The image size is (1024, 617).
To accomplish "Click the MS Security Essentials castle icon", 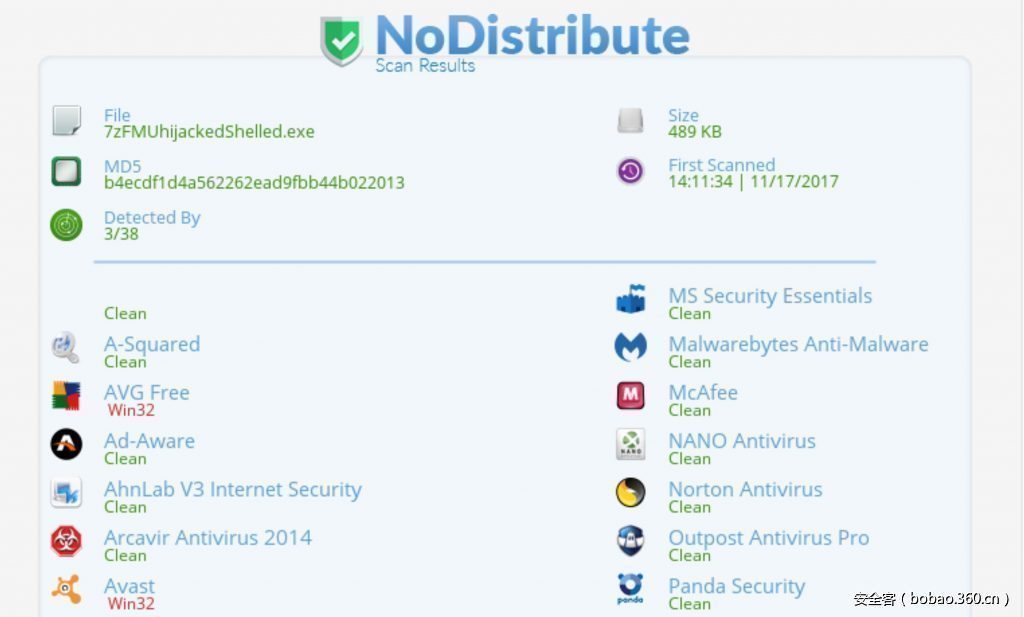I will [630, 299].
